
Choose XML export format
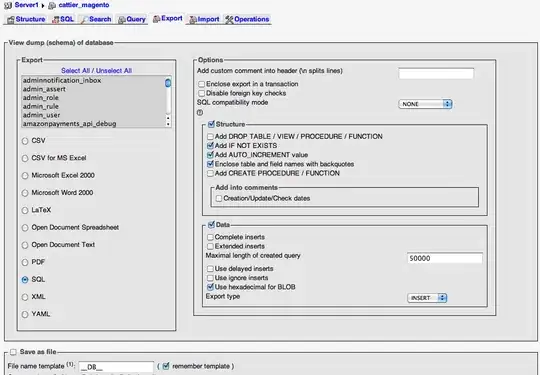click(x=25, y=297)
